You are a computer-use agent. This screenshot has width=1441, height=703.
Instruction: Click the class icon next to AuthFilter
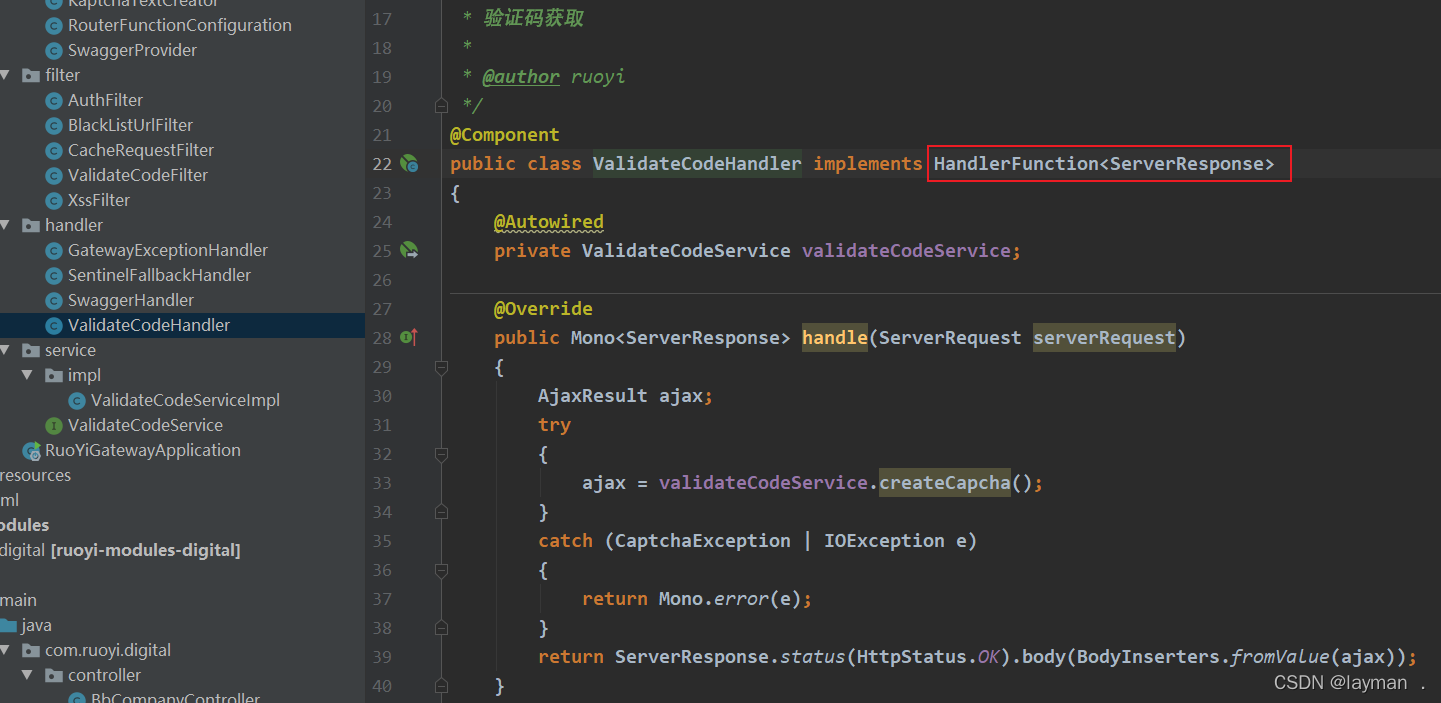tap(54, 100)
